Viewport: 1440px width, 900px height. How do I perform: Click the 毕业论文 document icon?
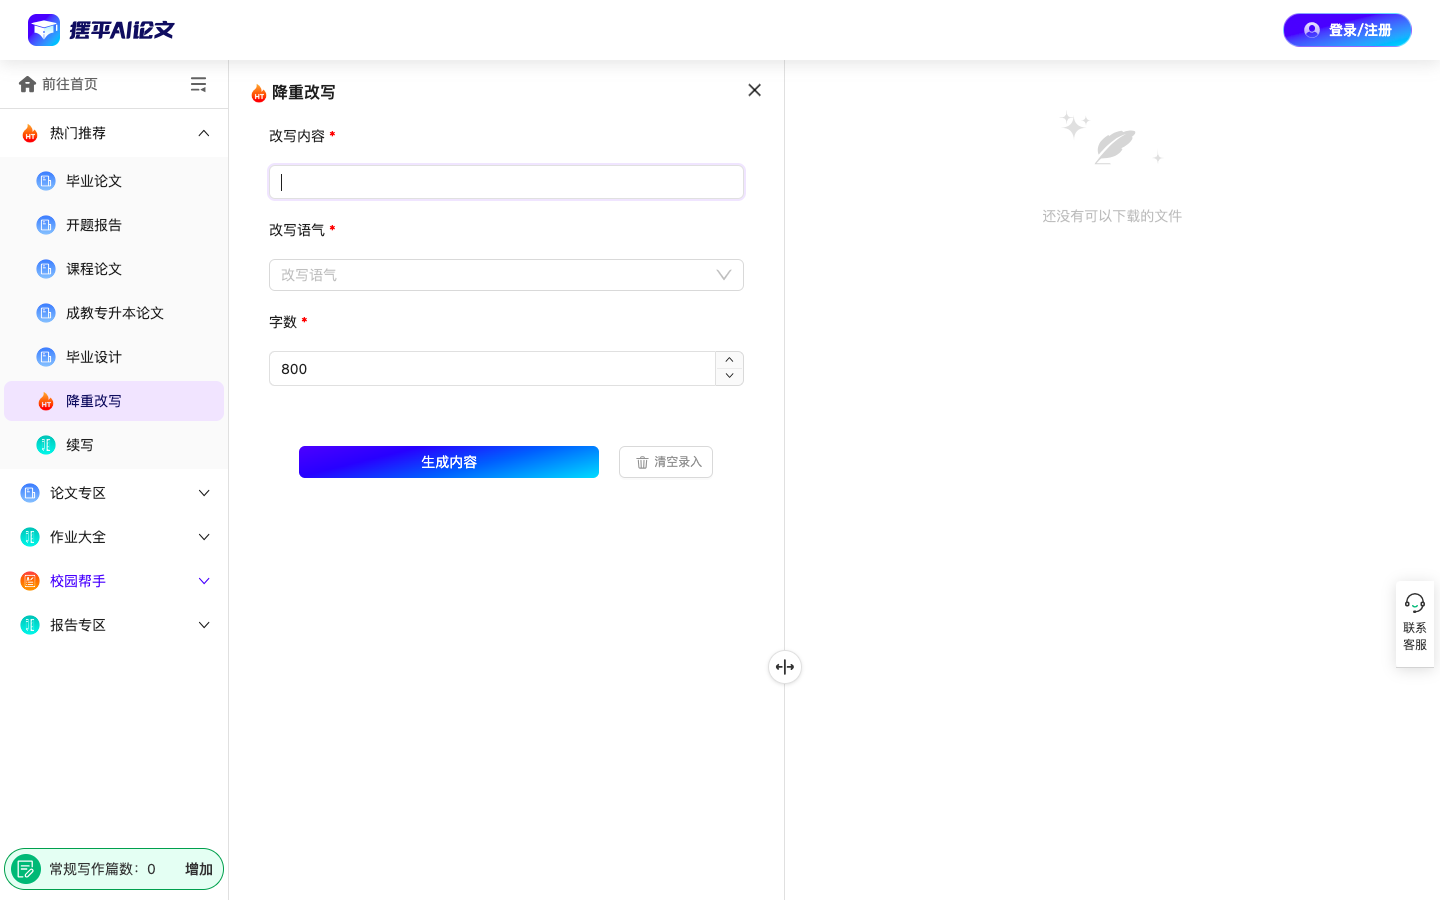[x=46, y=181]
